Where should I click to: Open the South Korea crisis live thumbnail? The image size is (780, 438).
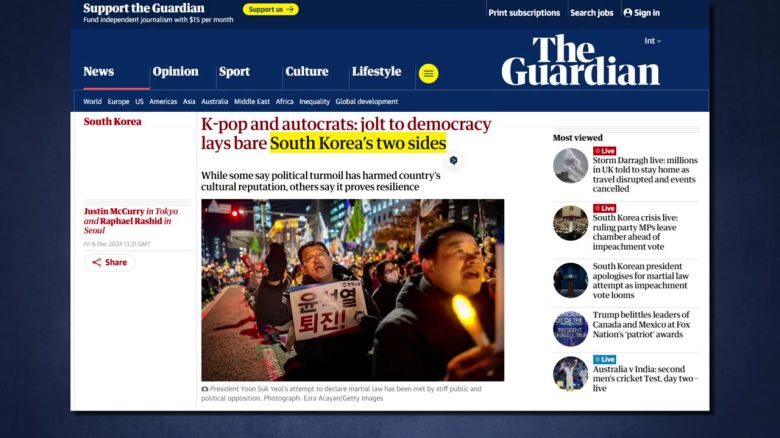click(570, 223)
